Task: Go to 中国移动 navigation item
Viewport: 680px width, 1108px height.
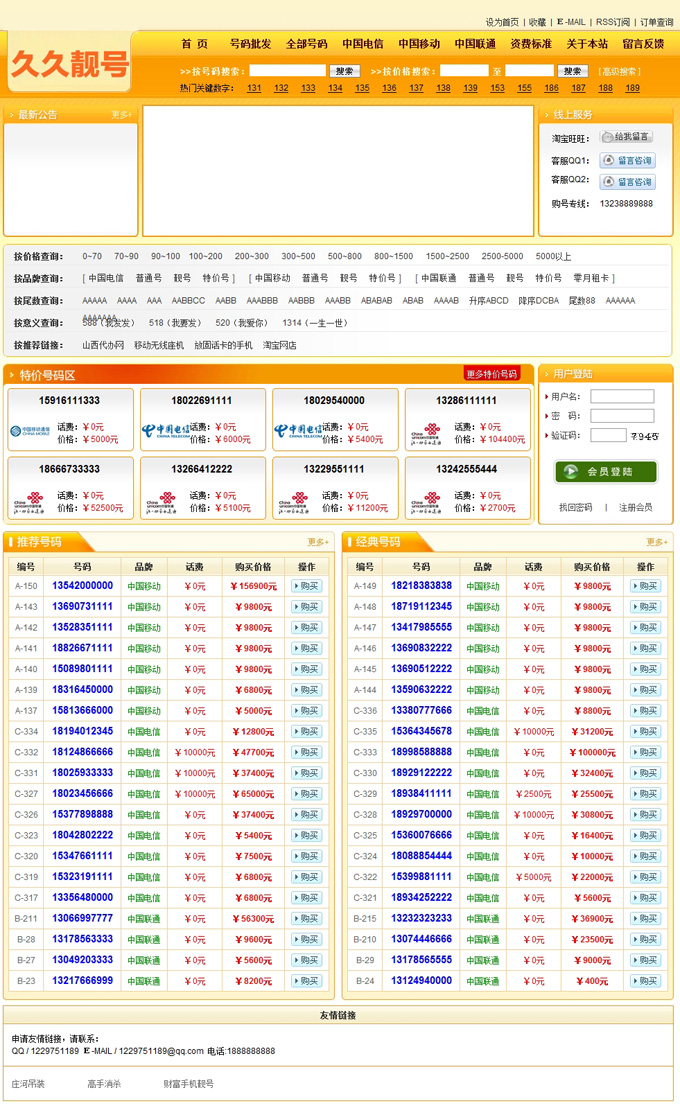Action: pos(418,44)
